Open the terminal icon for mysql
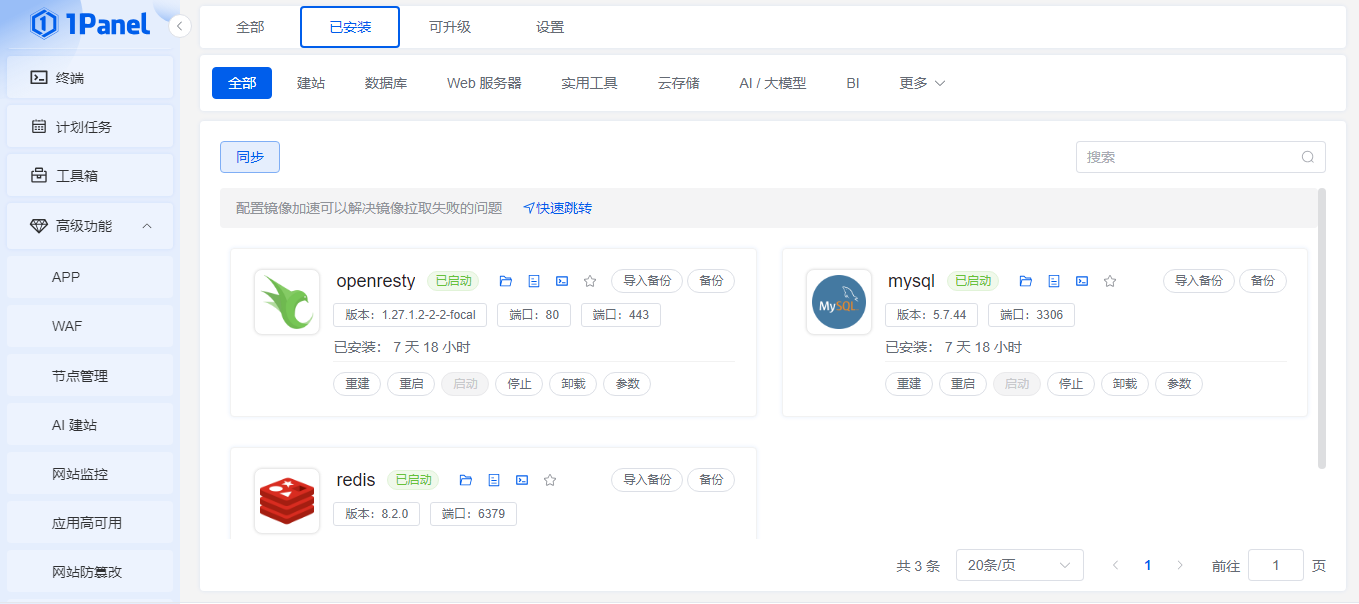Viewport: 1359px width, 604px height. 1082,281
